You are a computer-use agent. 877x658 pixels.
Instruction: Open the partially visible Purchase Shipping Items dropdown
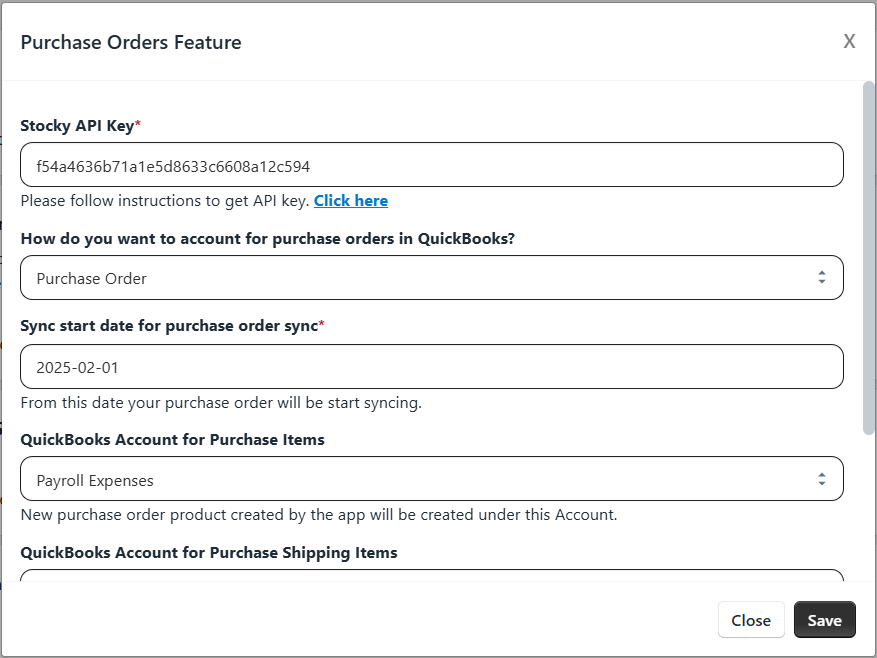click(x=432, y=575)
